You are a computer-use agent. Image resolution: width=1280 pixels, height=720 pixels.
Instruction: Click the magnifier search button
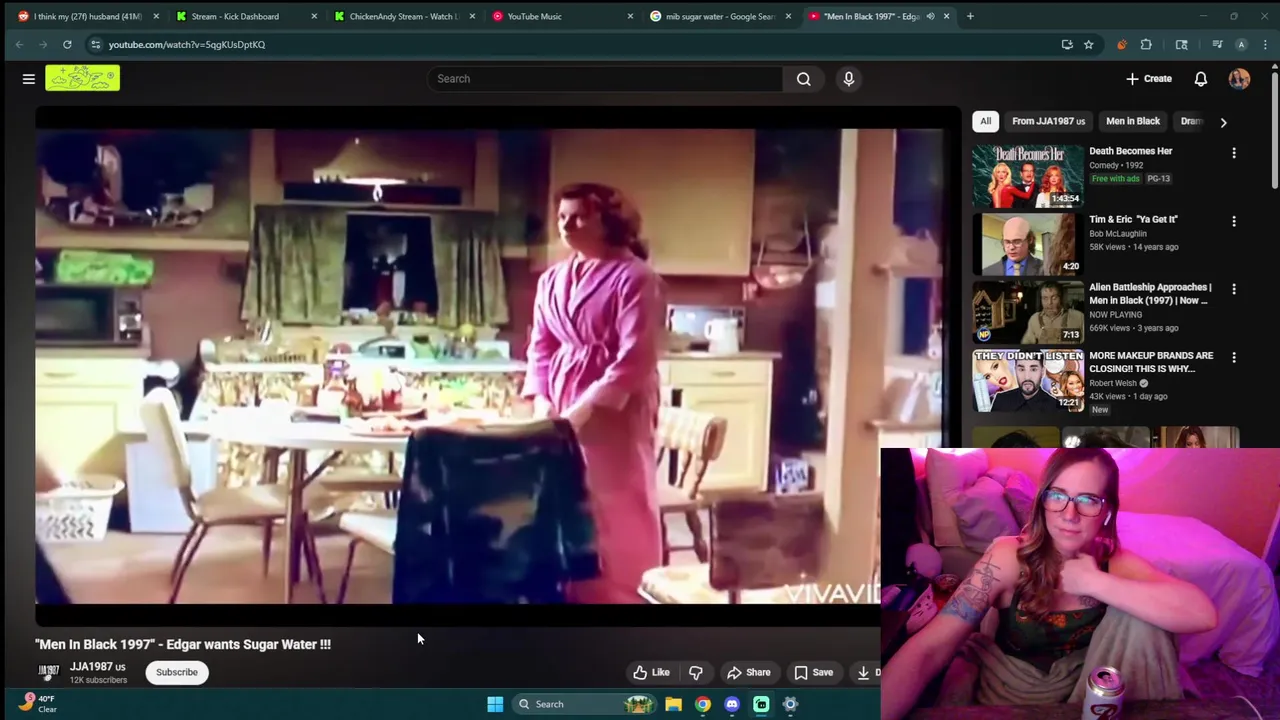tap(804, 79)
